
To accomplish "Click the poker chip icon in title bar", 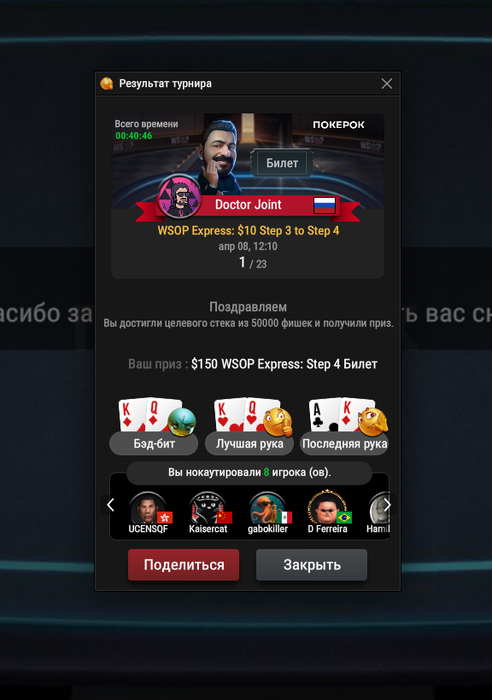I will click(x=107, y=83).
